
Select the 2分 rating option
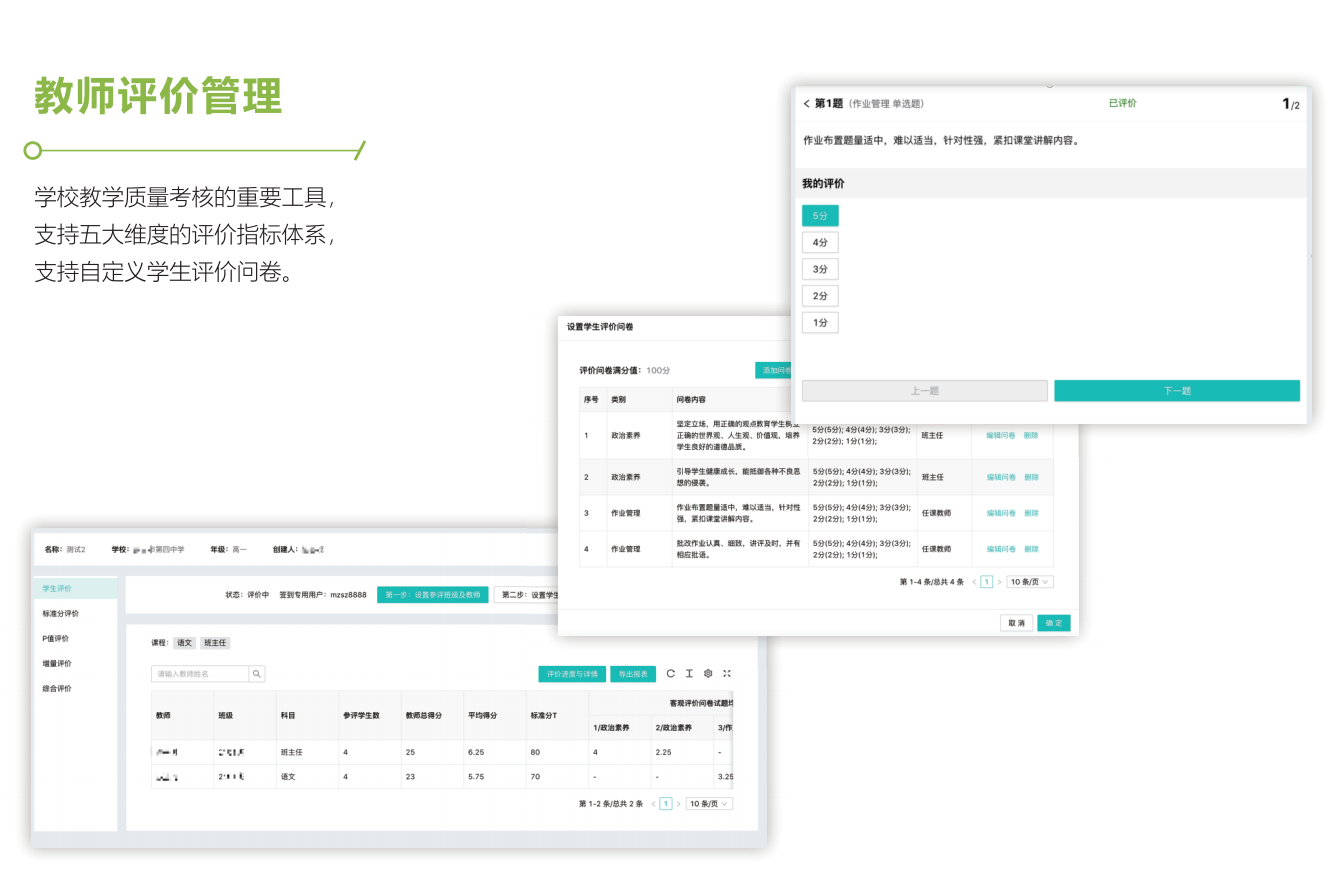click(x=820, y=296)
